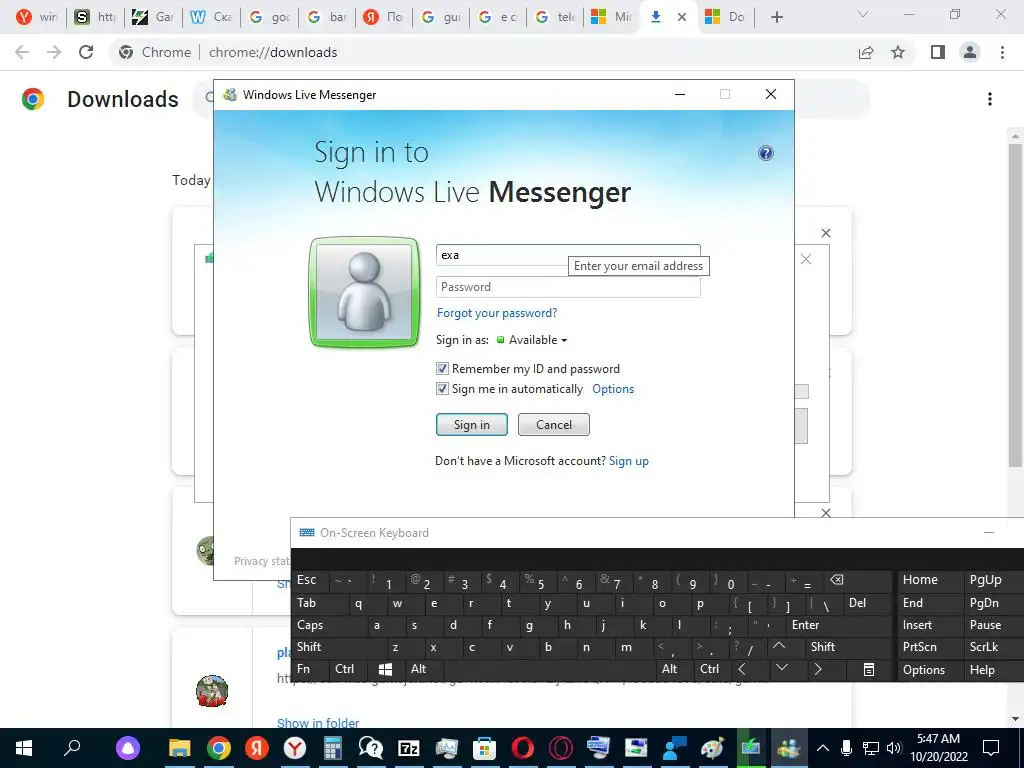
Task: Bookmark this page with the star icon
Action: click(898, 52)
